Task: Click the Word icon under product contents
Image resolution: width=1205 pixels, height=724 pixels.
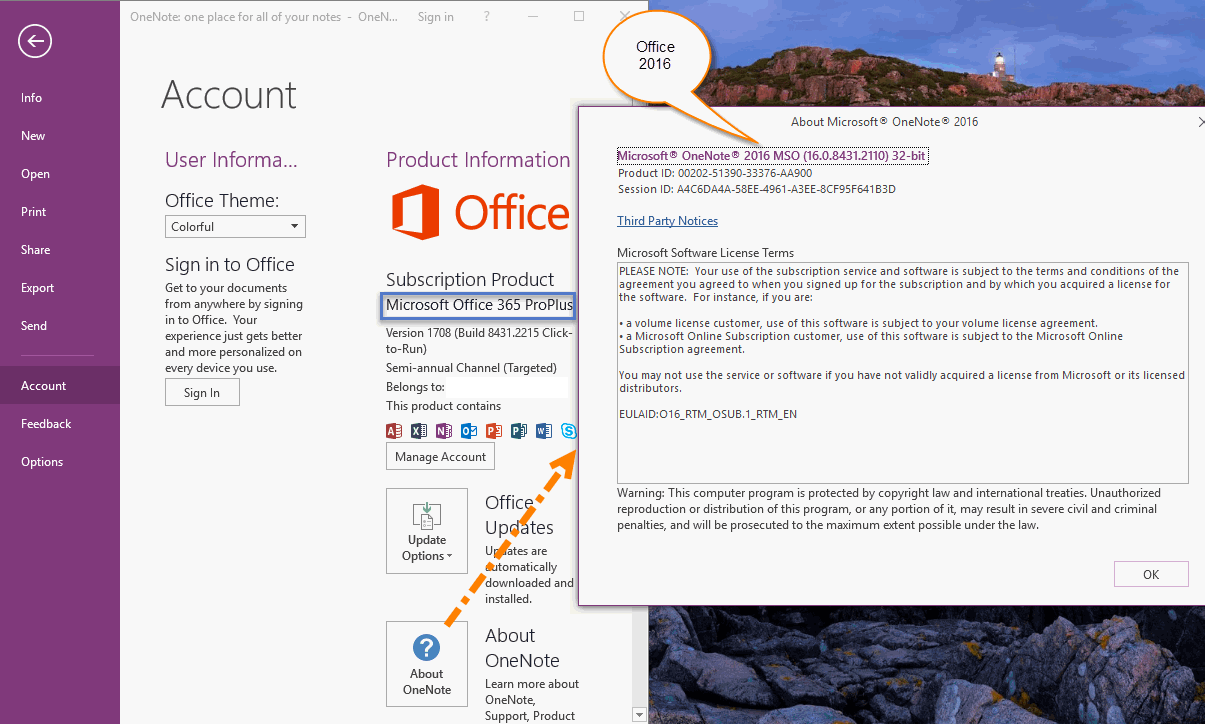Action: (544, 431)
